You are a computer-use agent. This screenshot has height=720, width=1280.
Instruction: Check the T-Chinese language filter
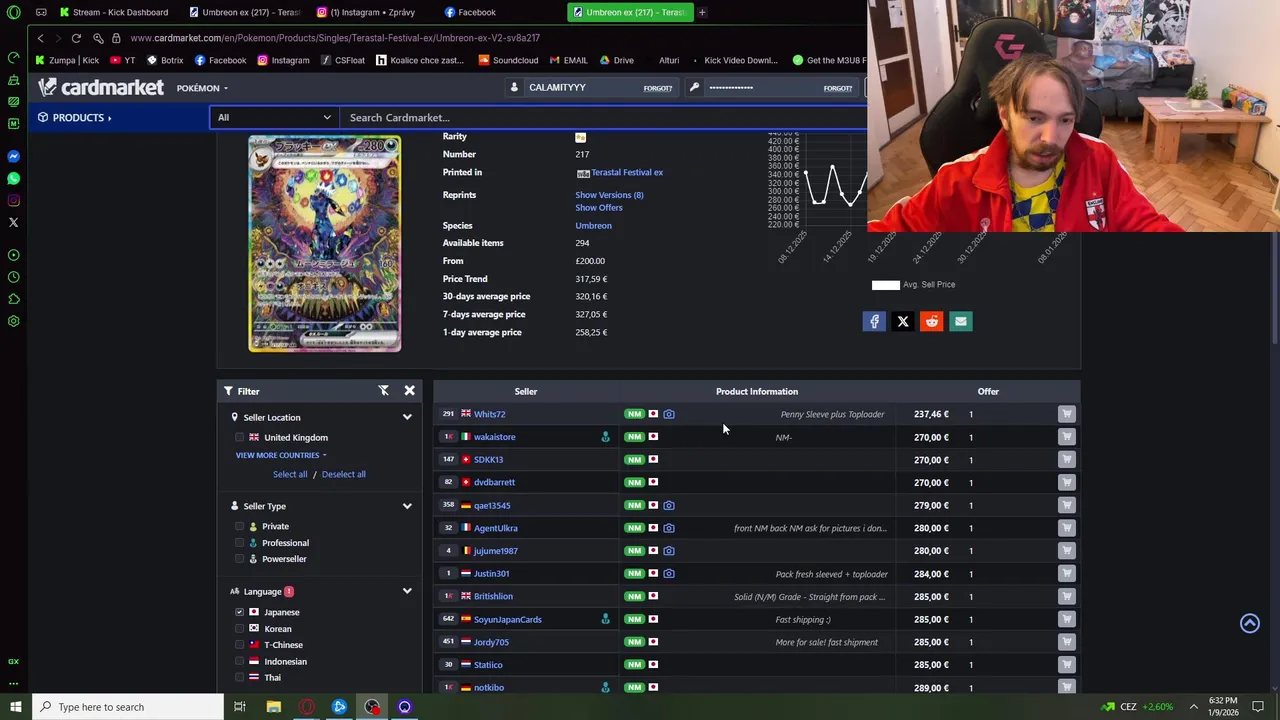tap(239, 645)
